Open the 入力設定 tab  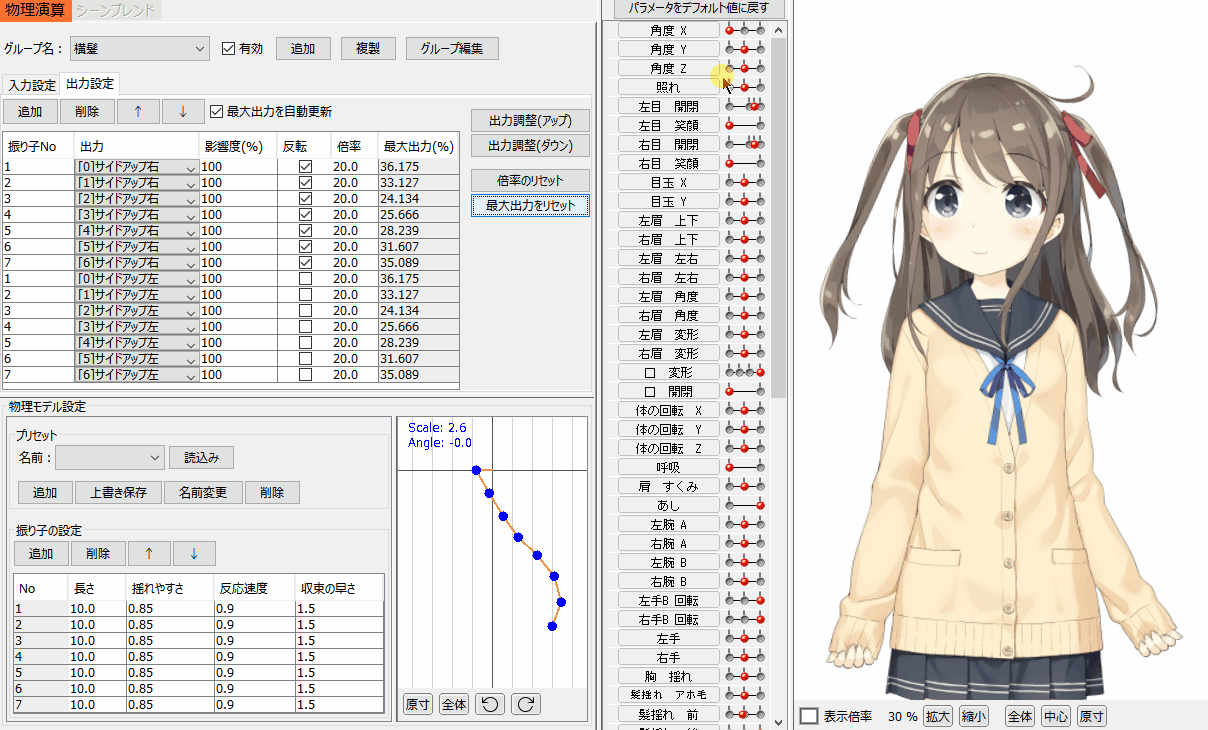[32, 85]
